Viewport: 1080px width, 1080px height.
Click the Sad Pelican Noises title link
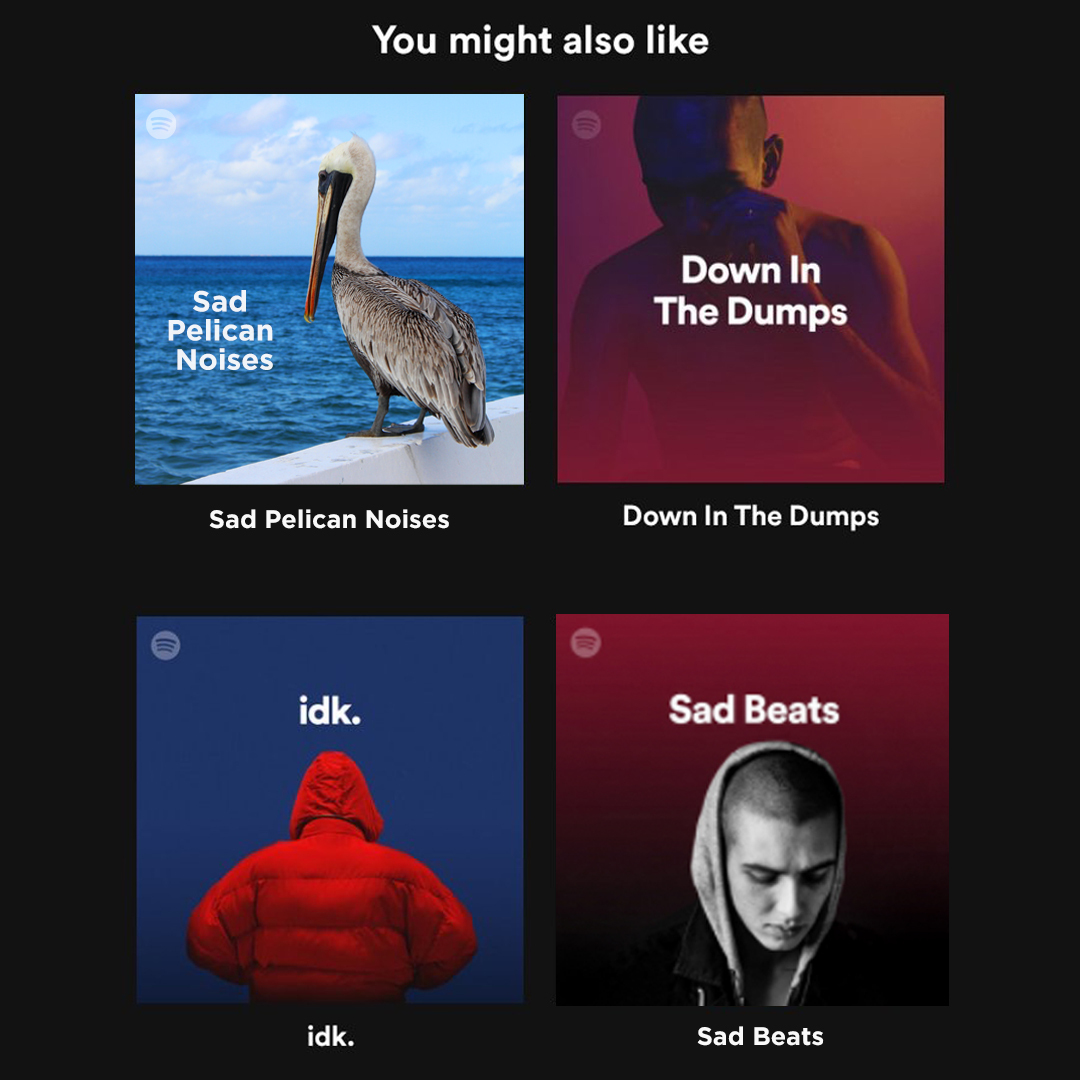click(x=329, y=519)
